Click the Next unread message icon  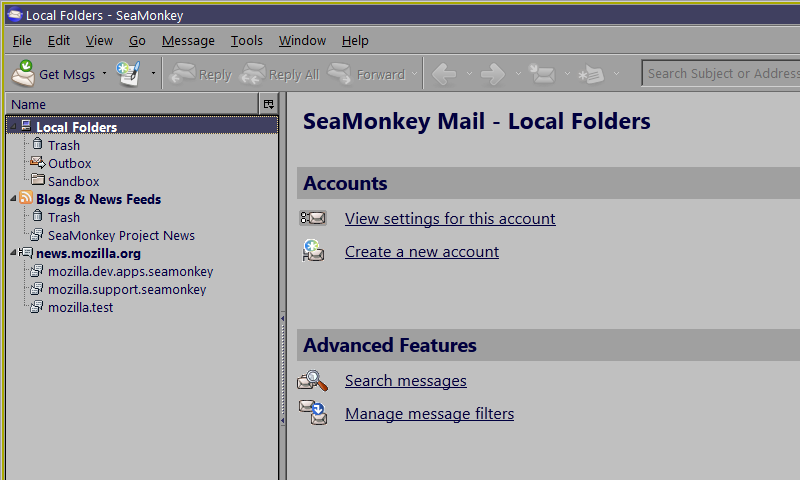(591, 74)
